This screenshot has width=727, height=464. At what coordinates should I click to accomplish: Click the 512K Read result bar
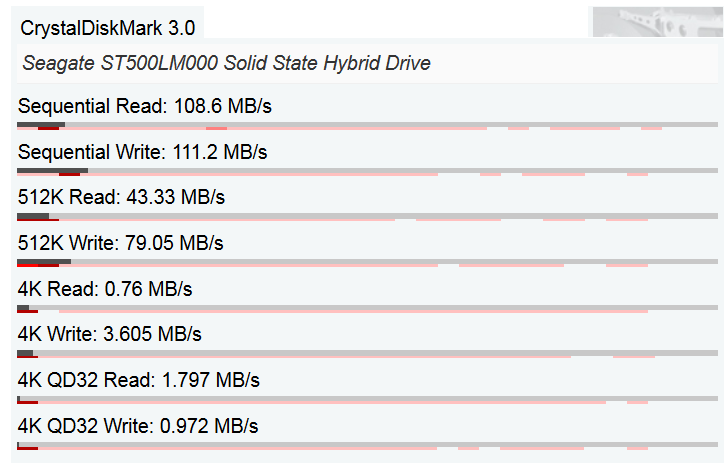367,216
